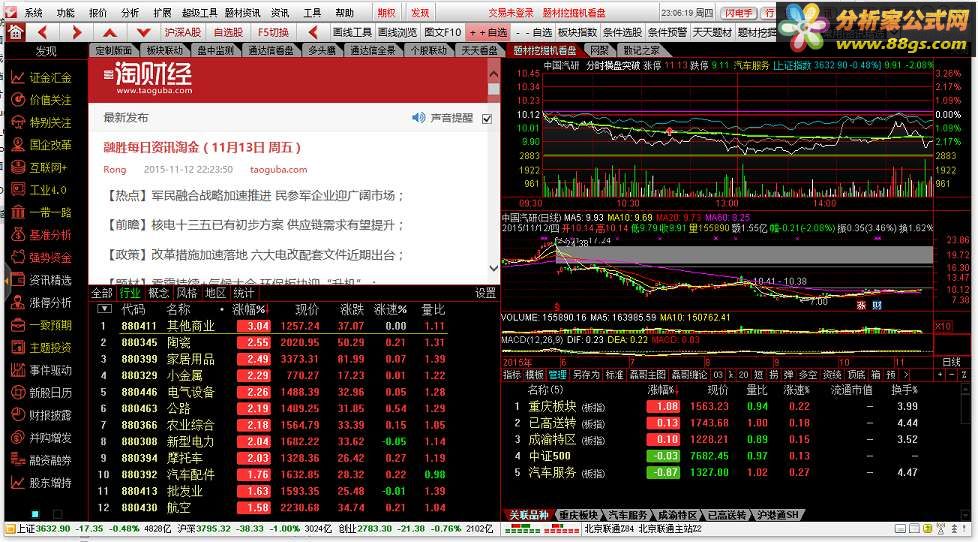Open 国企改革 sidebar item
The width and height of the screenshot is (978, 542).
coord(42,145)
